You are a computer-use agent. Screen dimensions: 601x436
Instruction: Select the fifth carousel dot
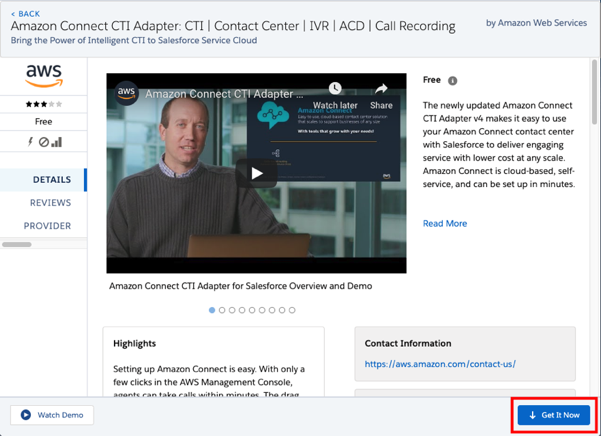252,310
